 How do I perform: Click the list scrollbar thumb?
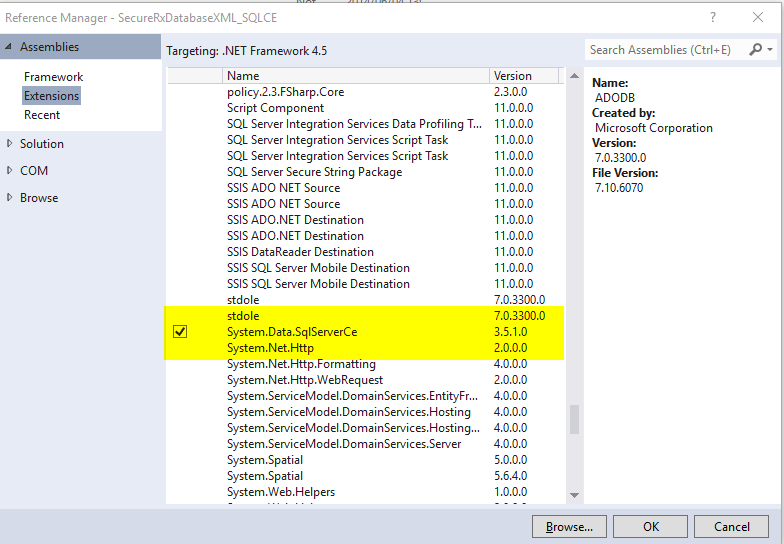click(574, 420)
